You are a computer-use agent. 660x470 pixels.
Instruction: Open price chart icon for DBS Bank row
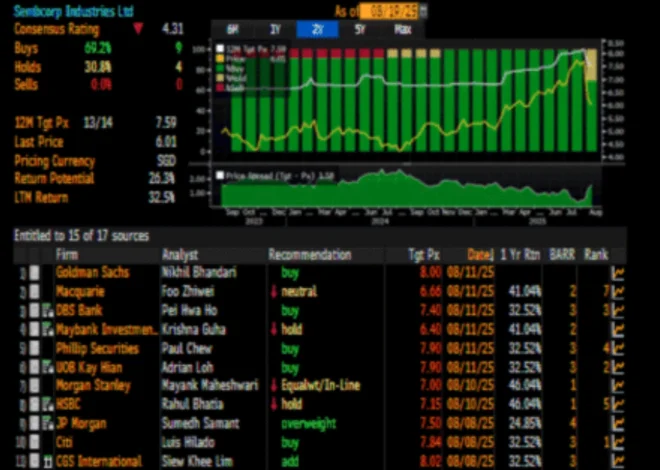(x=617, y=311)
